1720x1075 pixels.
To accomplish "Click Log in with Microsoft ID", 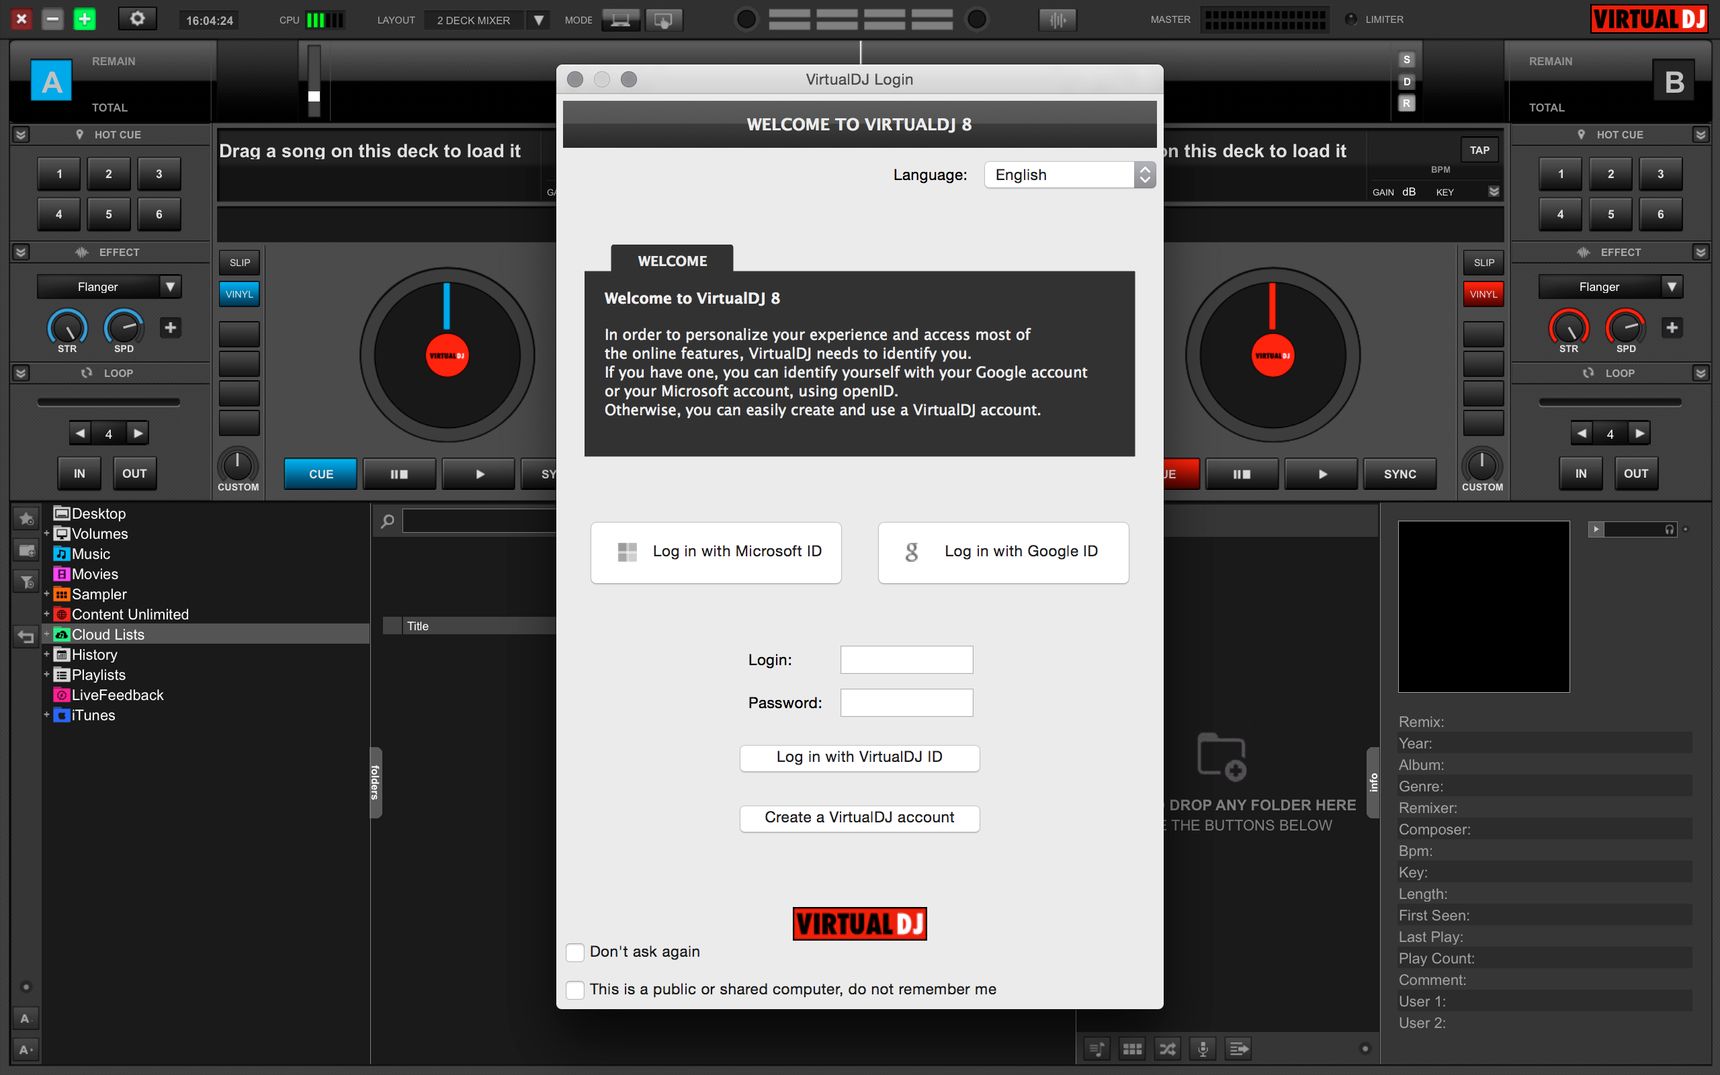I will [x=716, y=552].
